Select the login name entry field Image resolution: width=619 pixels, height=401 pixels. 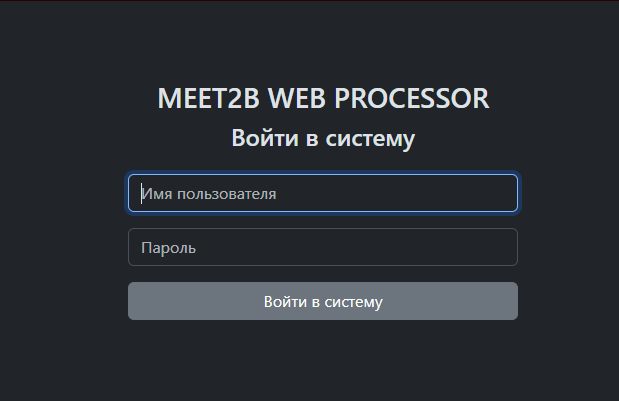tap(322, 193)
